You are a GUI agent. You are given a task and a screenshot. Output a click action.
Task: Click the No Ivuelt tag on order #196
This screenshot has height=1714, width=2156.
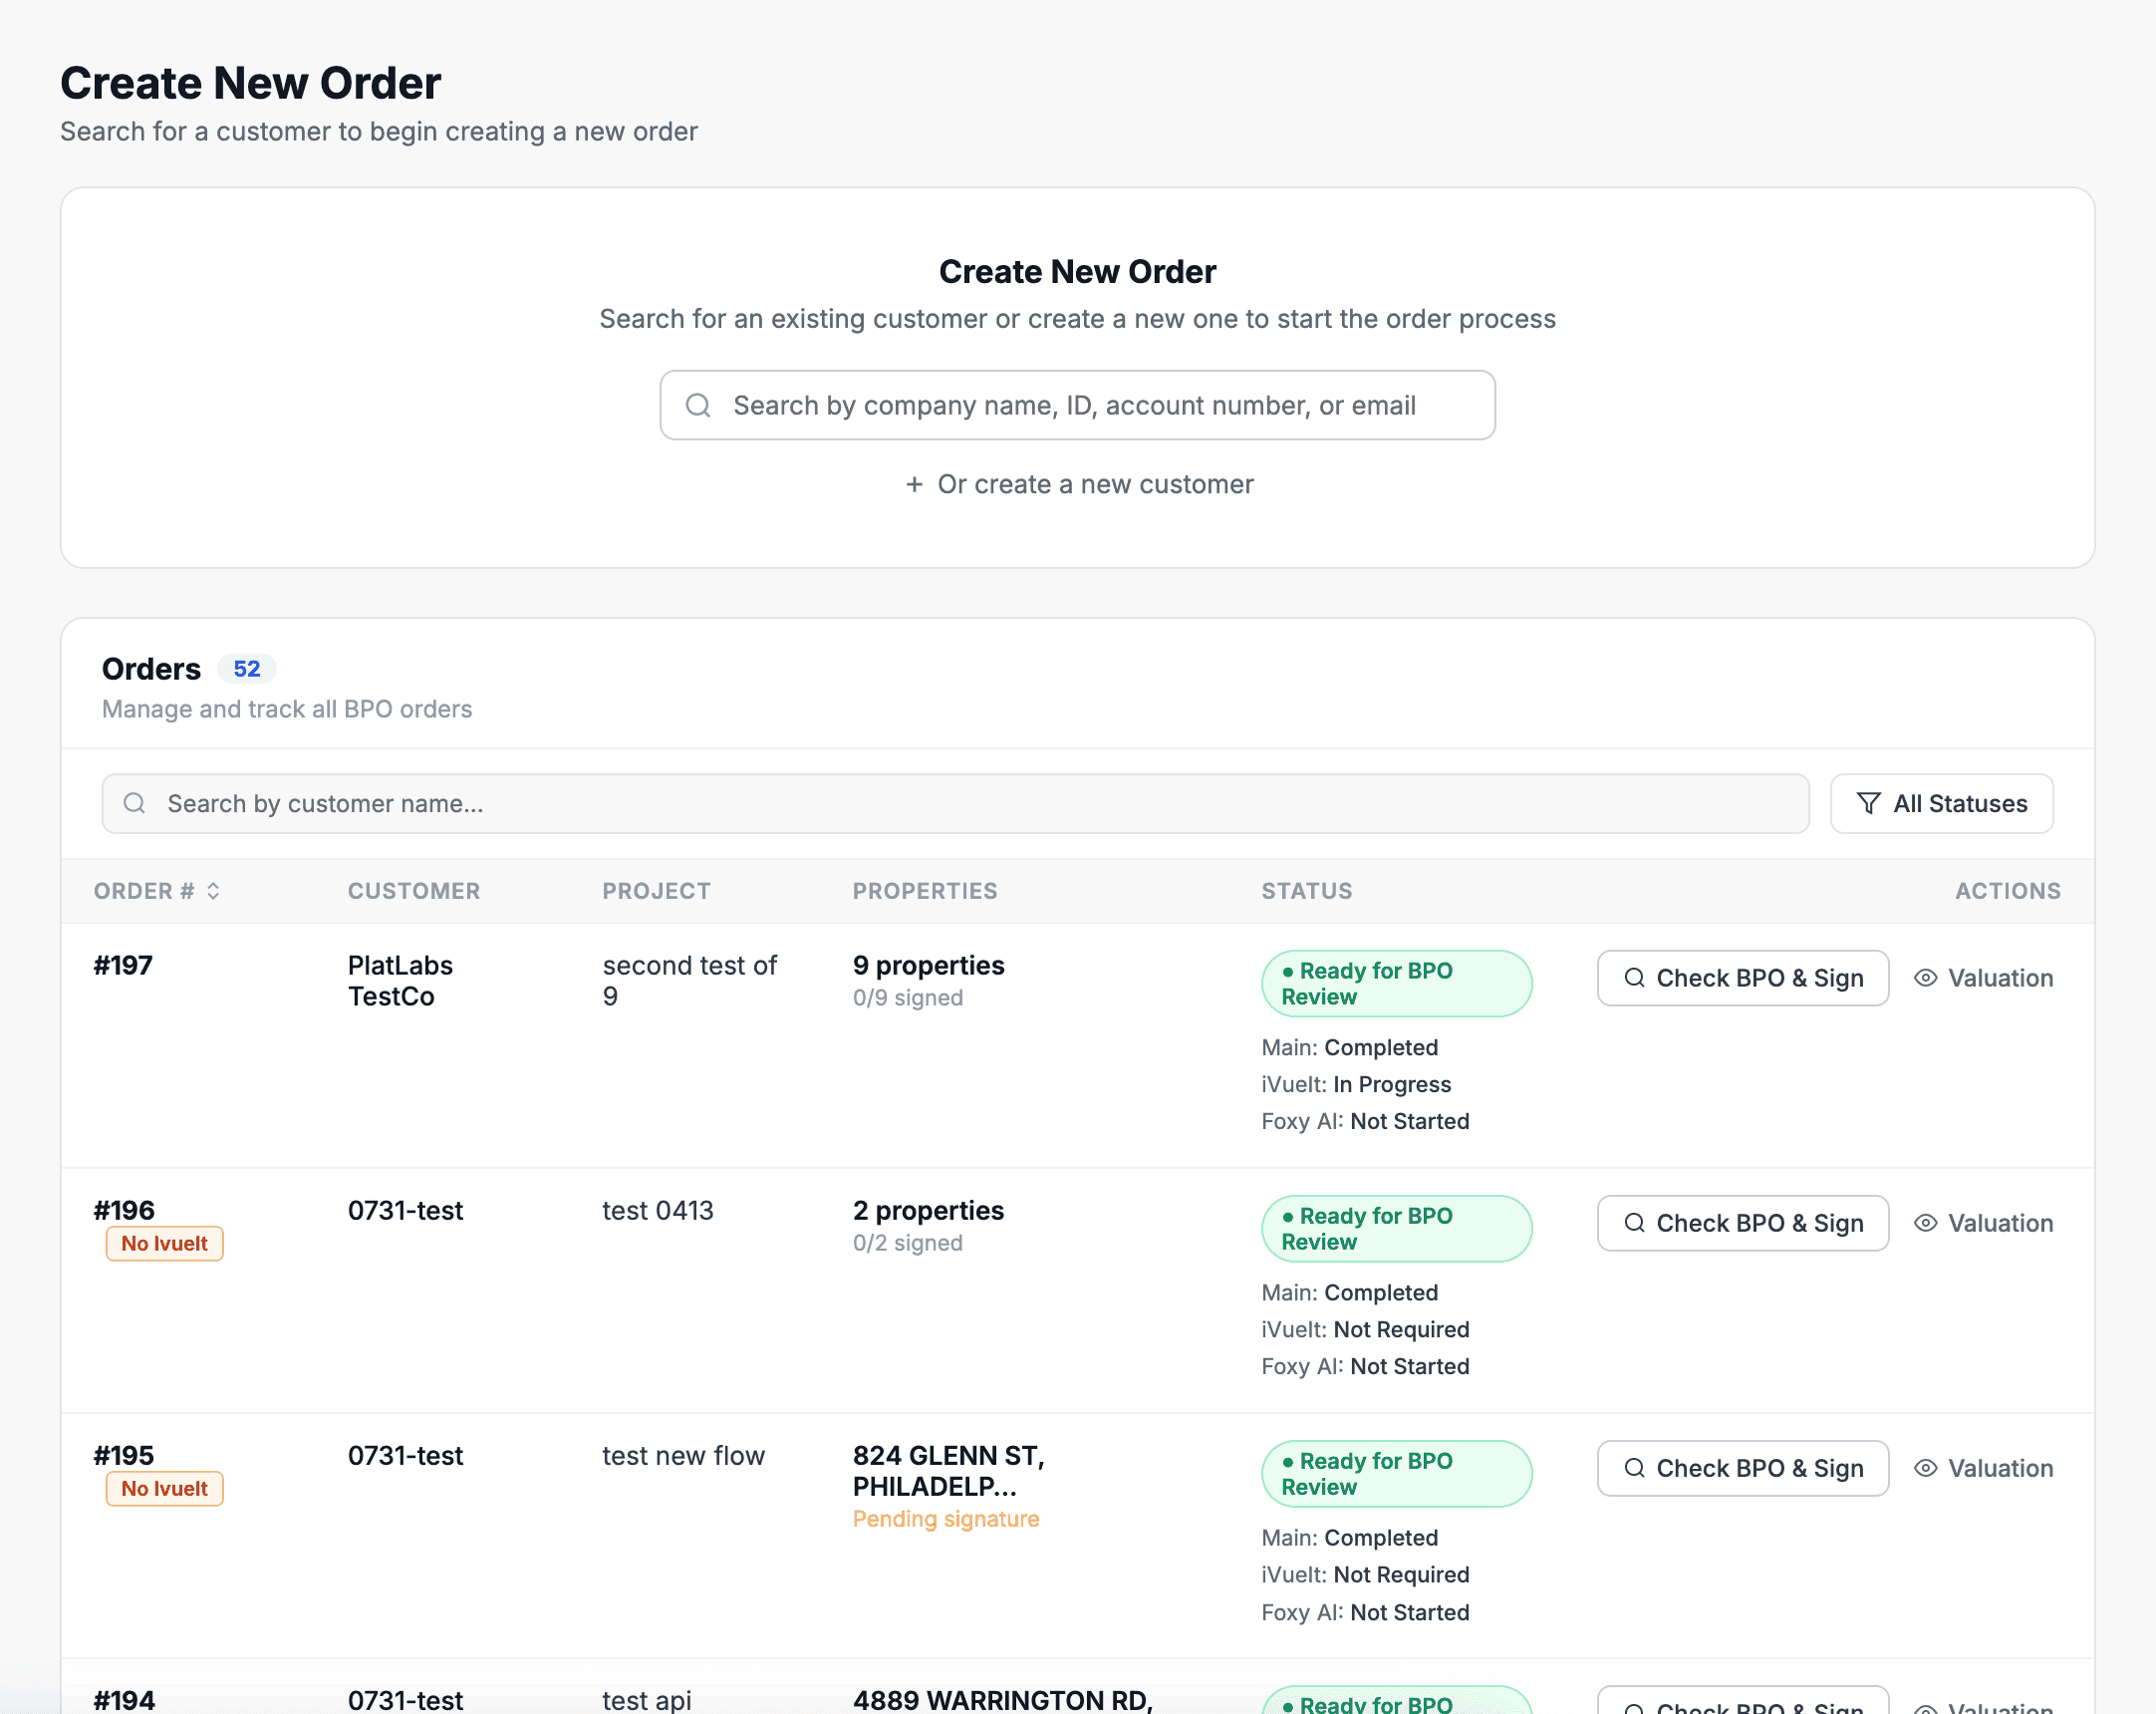[164, 1243]
